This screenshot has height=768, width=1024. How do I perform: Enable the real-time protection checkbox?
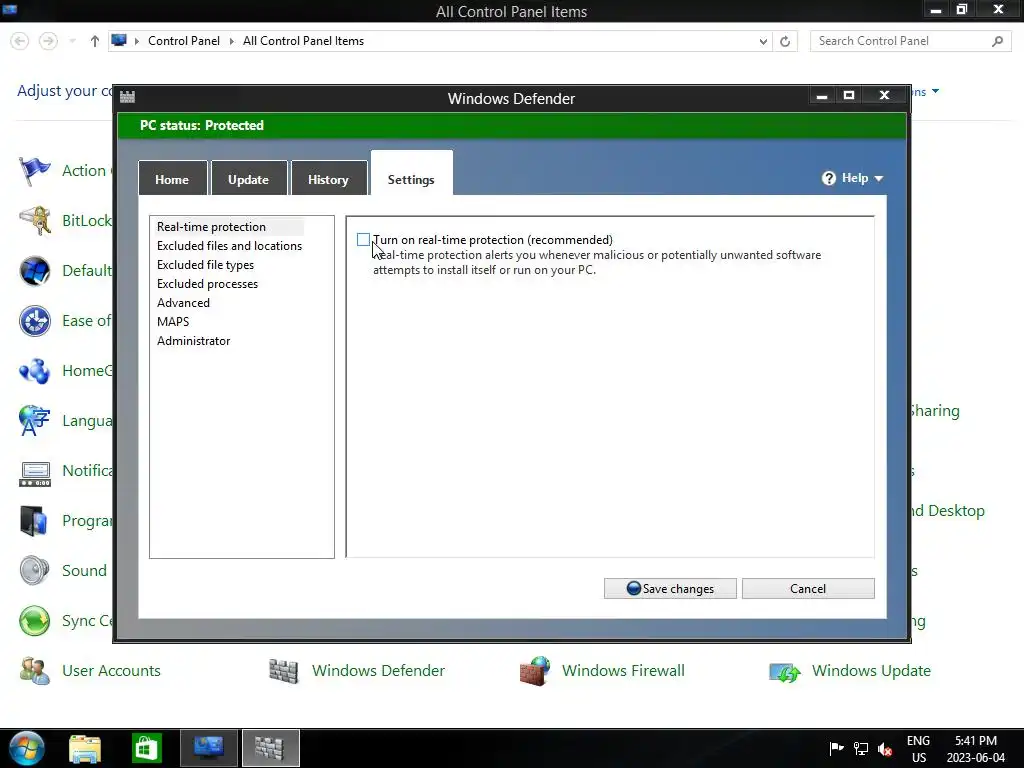click(x=363, y=240)
